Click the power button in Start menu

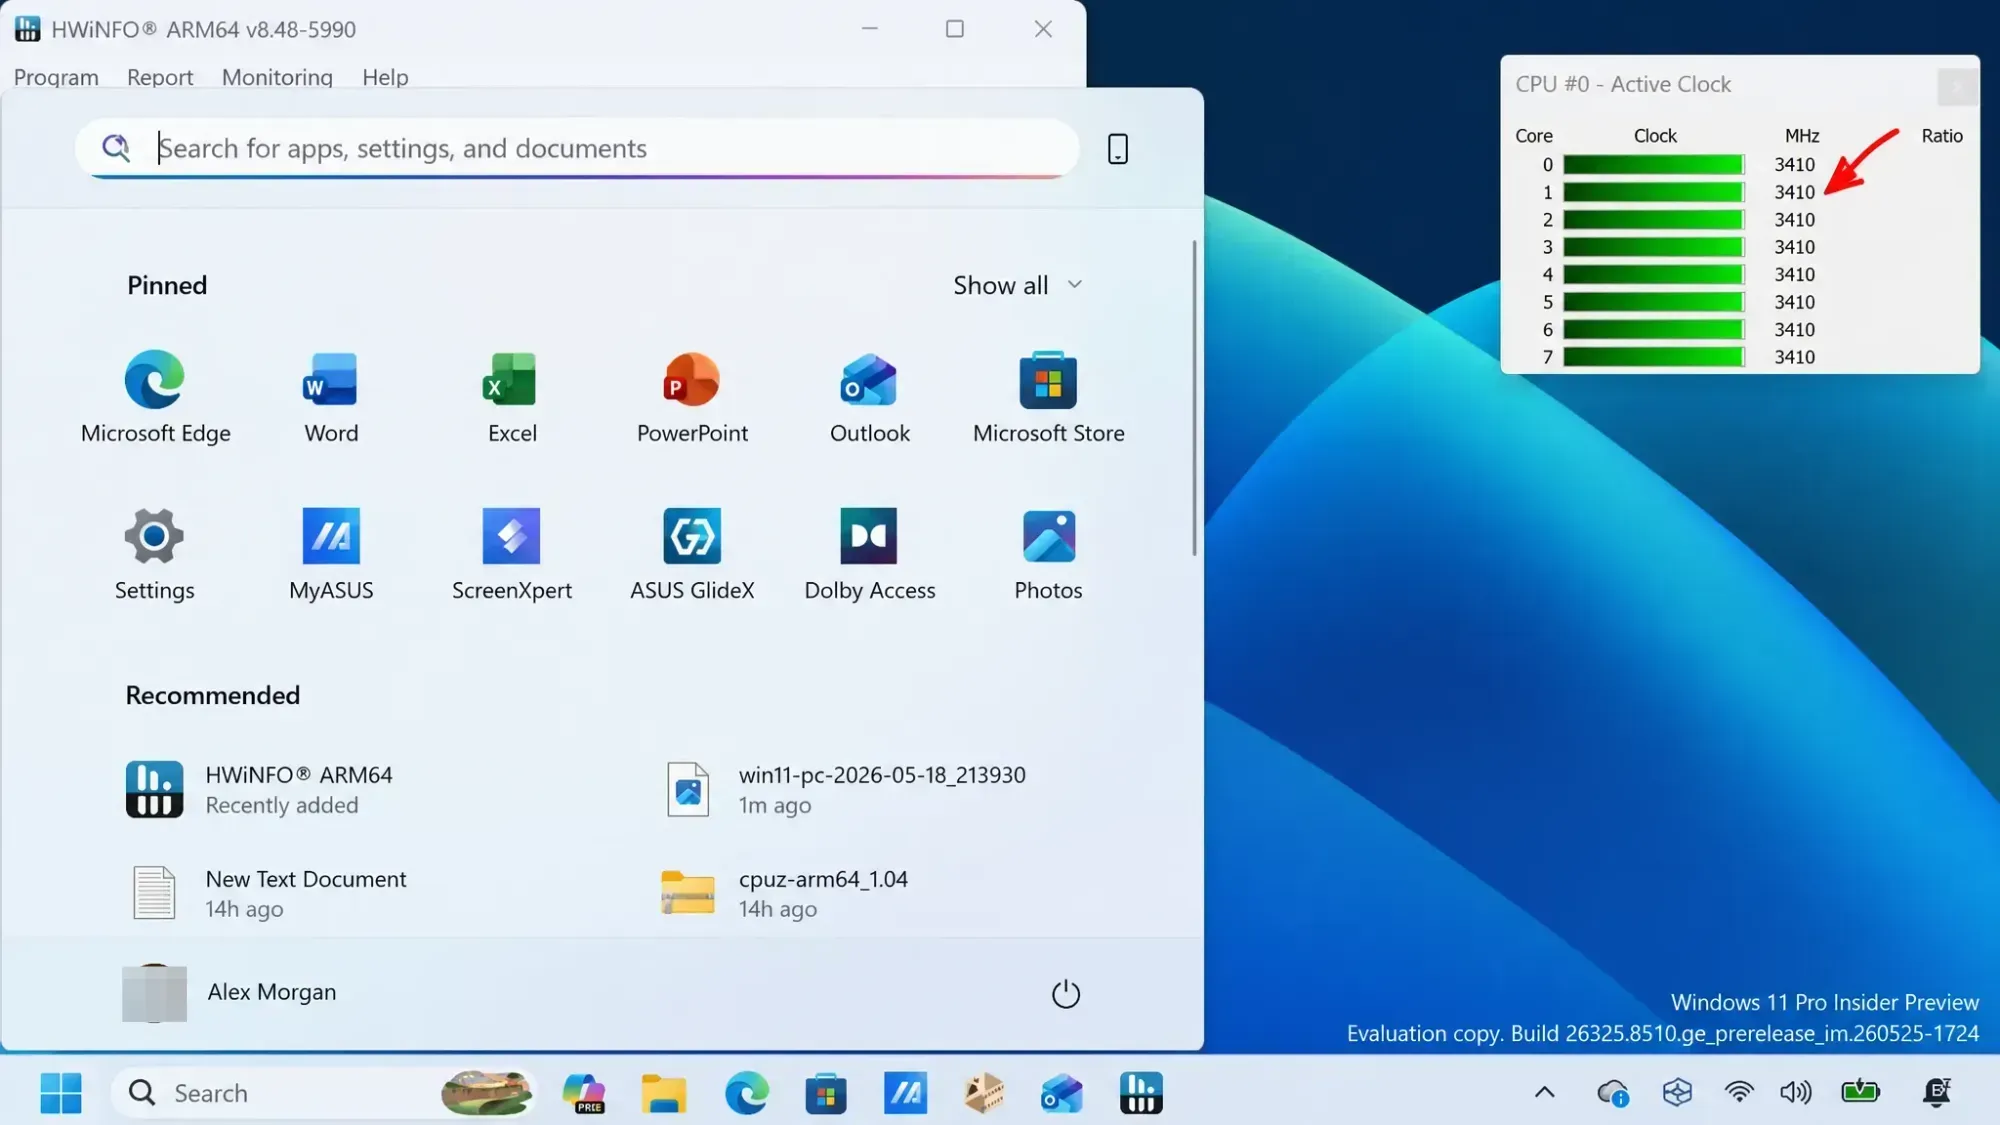click(x=1065, y=993)
